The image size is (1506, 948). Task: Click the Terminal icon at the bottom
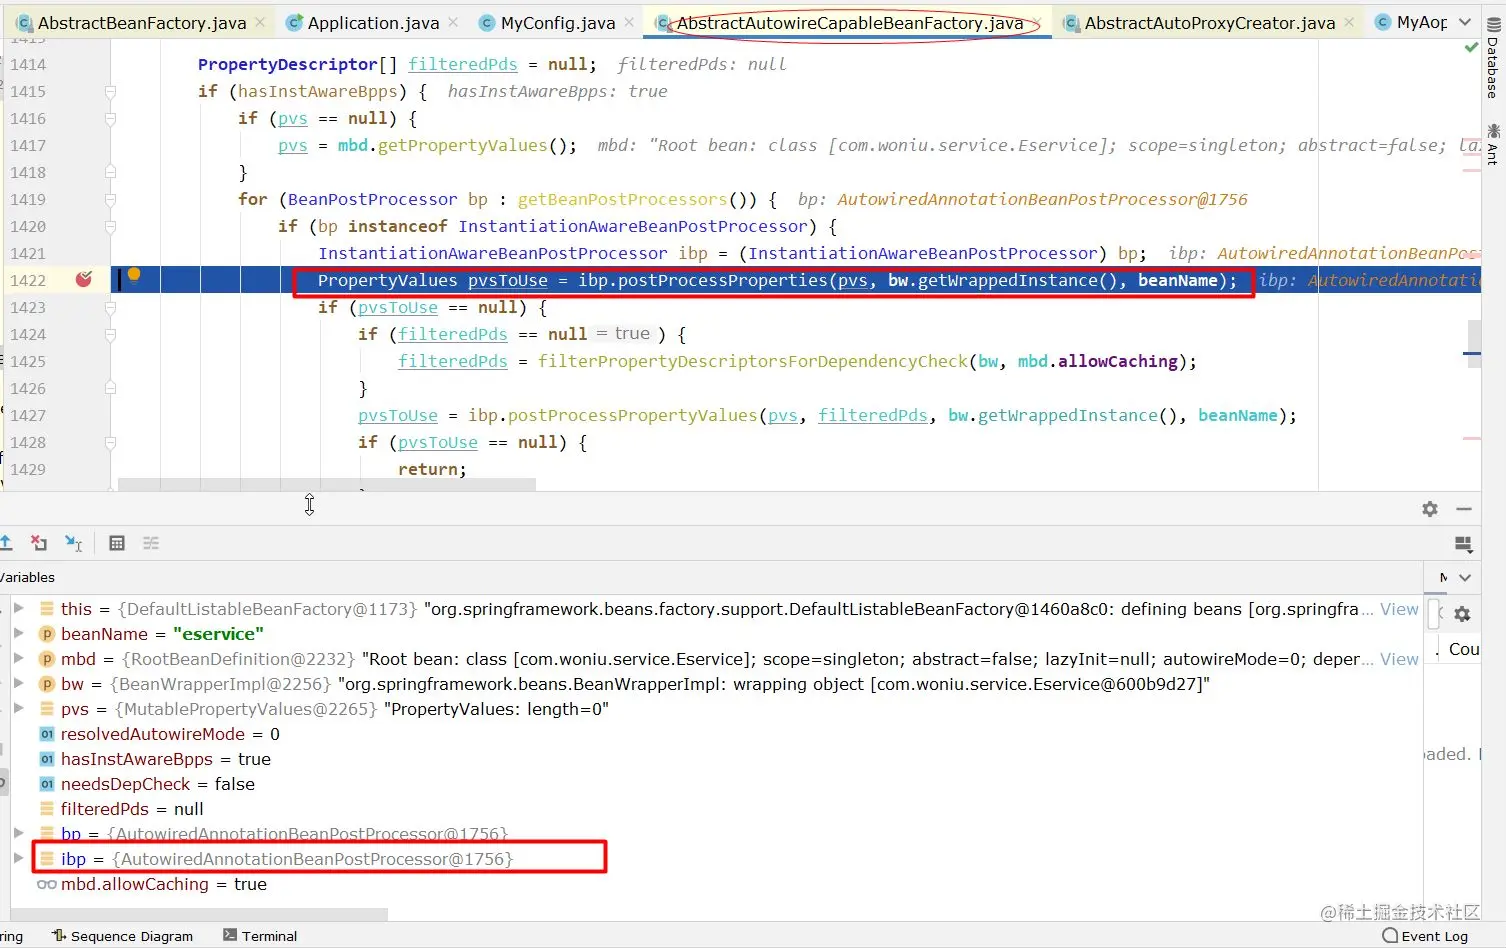coord(230,936)
